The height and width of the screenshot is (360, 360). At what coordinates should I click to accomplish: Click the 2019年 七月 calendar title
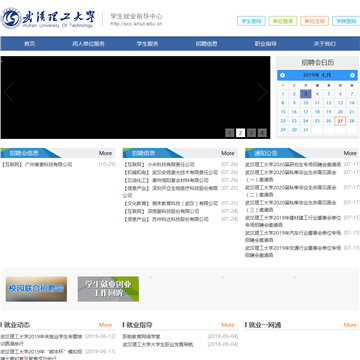coord(317,75)
